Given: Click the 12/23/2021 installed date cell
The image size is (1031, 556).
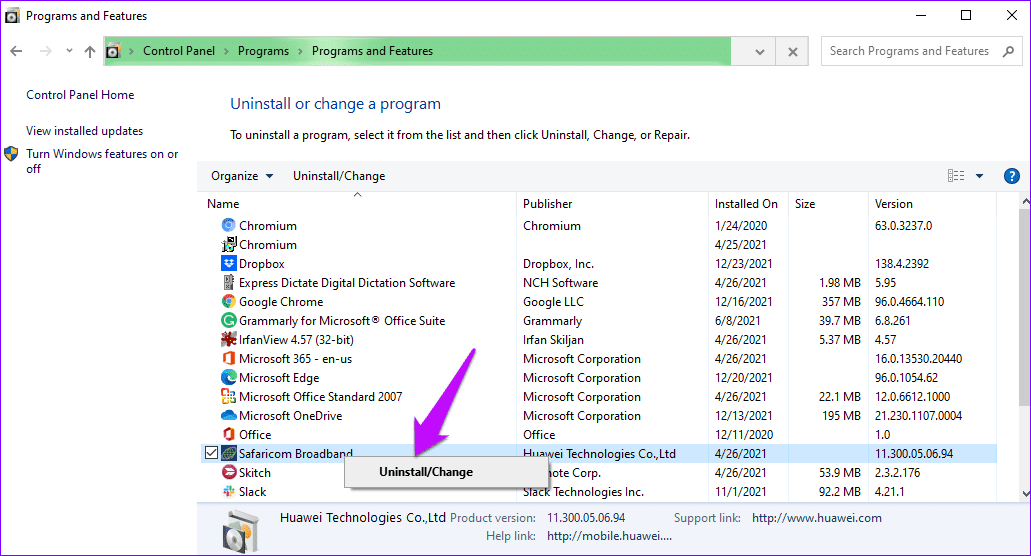Looking at the screenshot, I should [744, 264].
